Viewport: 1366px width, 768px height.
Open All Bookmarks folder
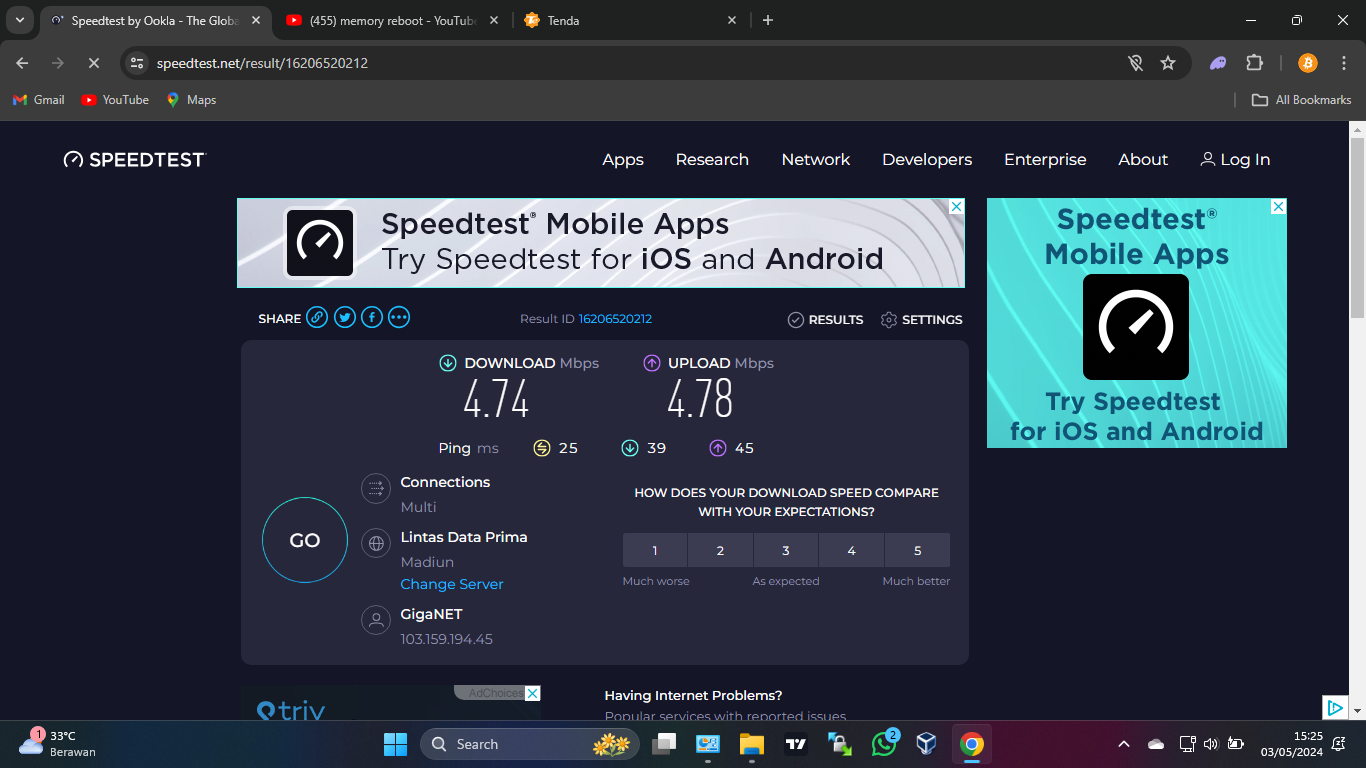[x=1302, y=100]
